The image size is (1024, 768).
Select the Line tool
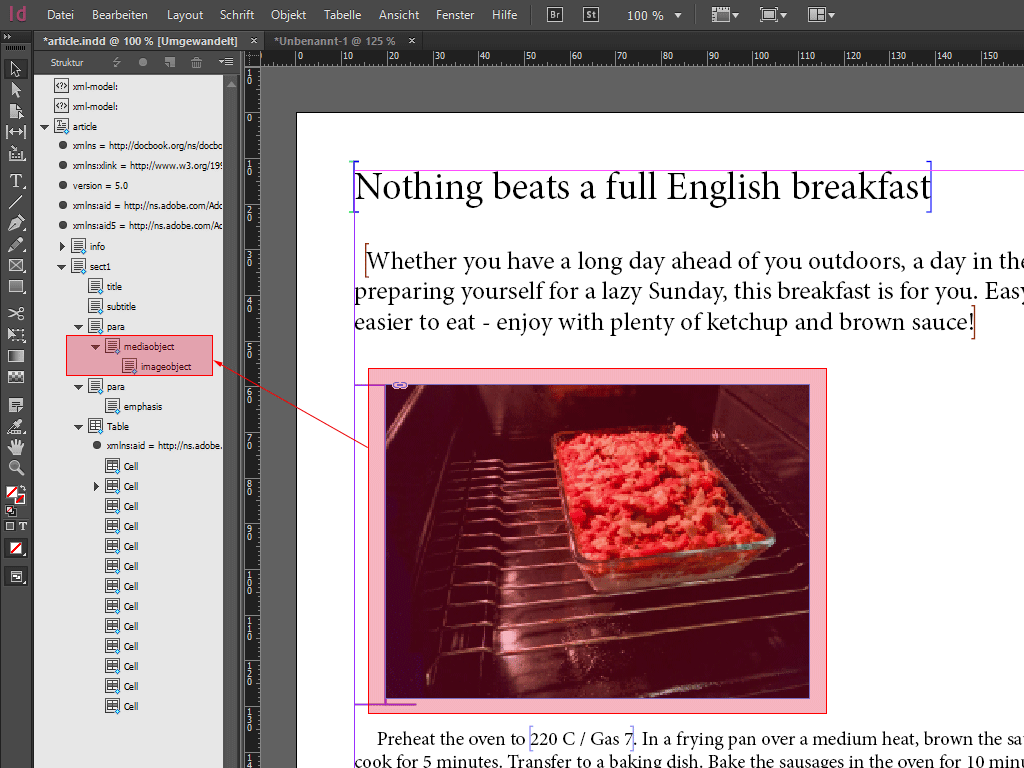[x=16, y=202]
